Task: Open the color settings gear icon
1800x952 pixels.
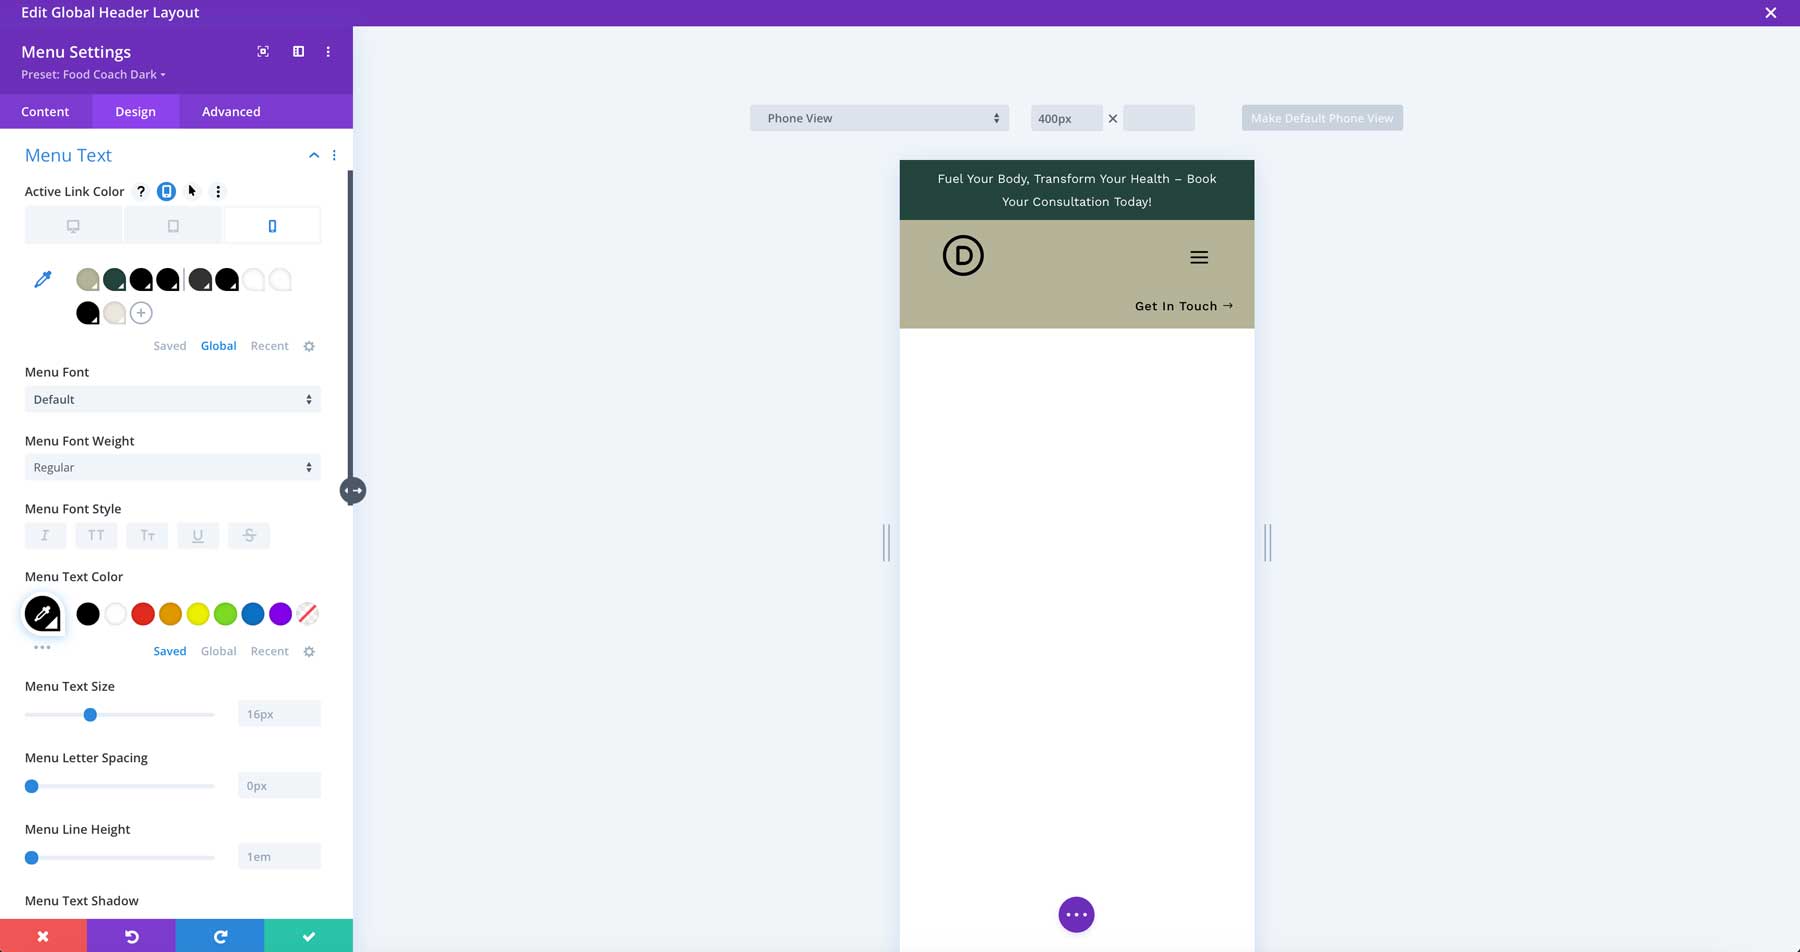Action: click(x=309, y=346)
